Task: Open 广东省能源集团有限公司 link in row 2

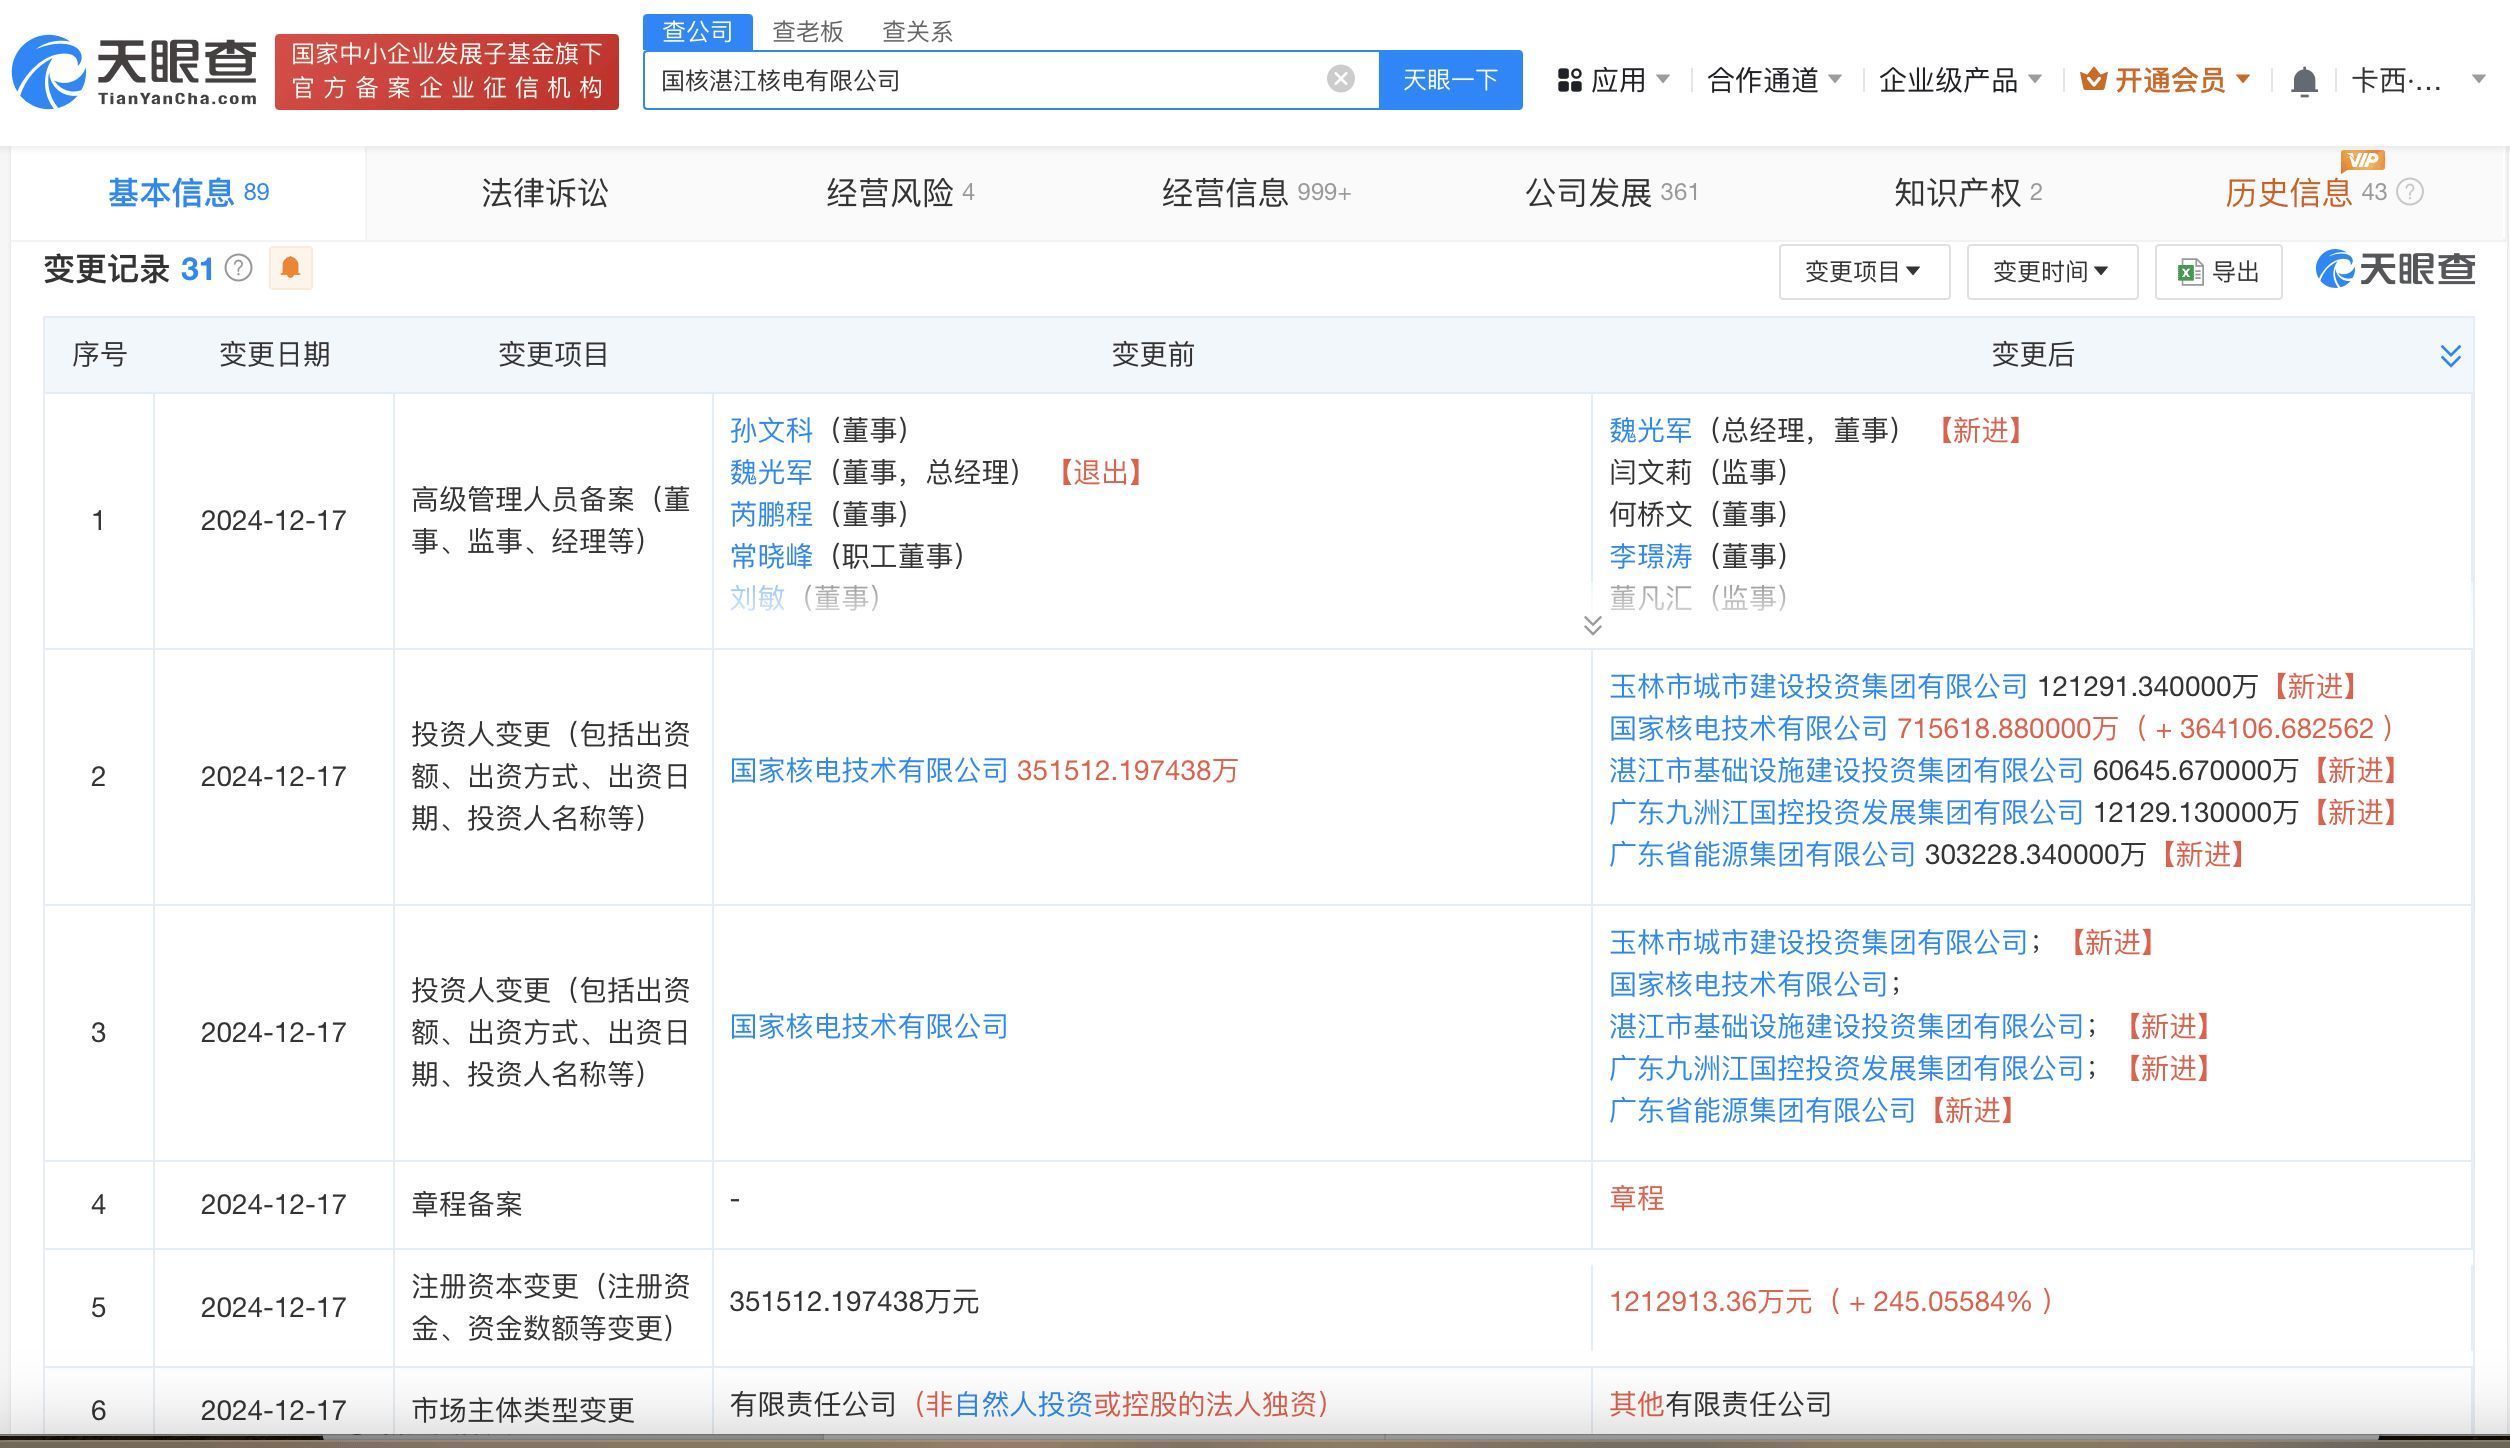Action: coord(1762,854)
